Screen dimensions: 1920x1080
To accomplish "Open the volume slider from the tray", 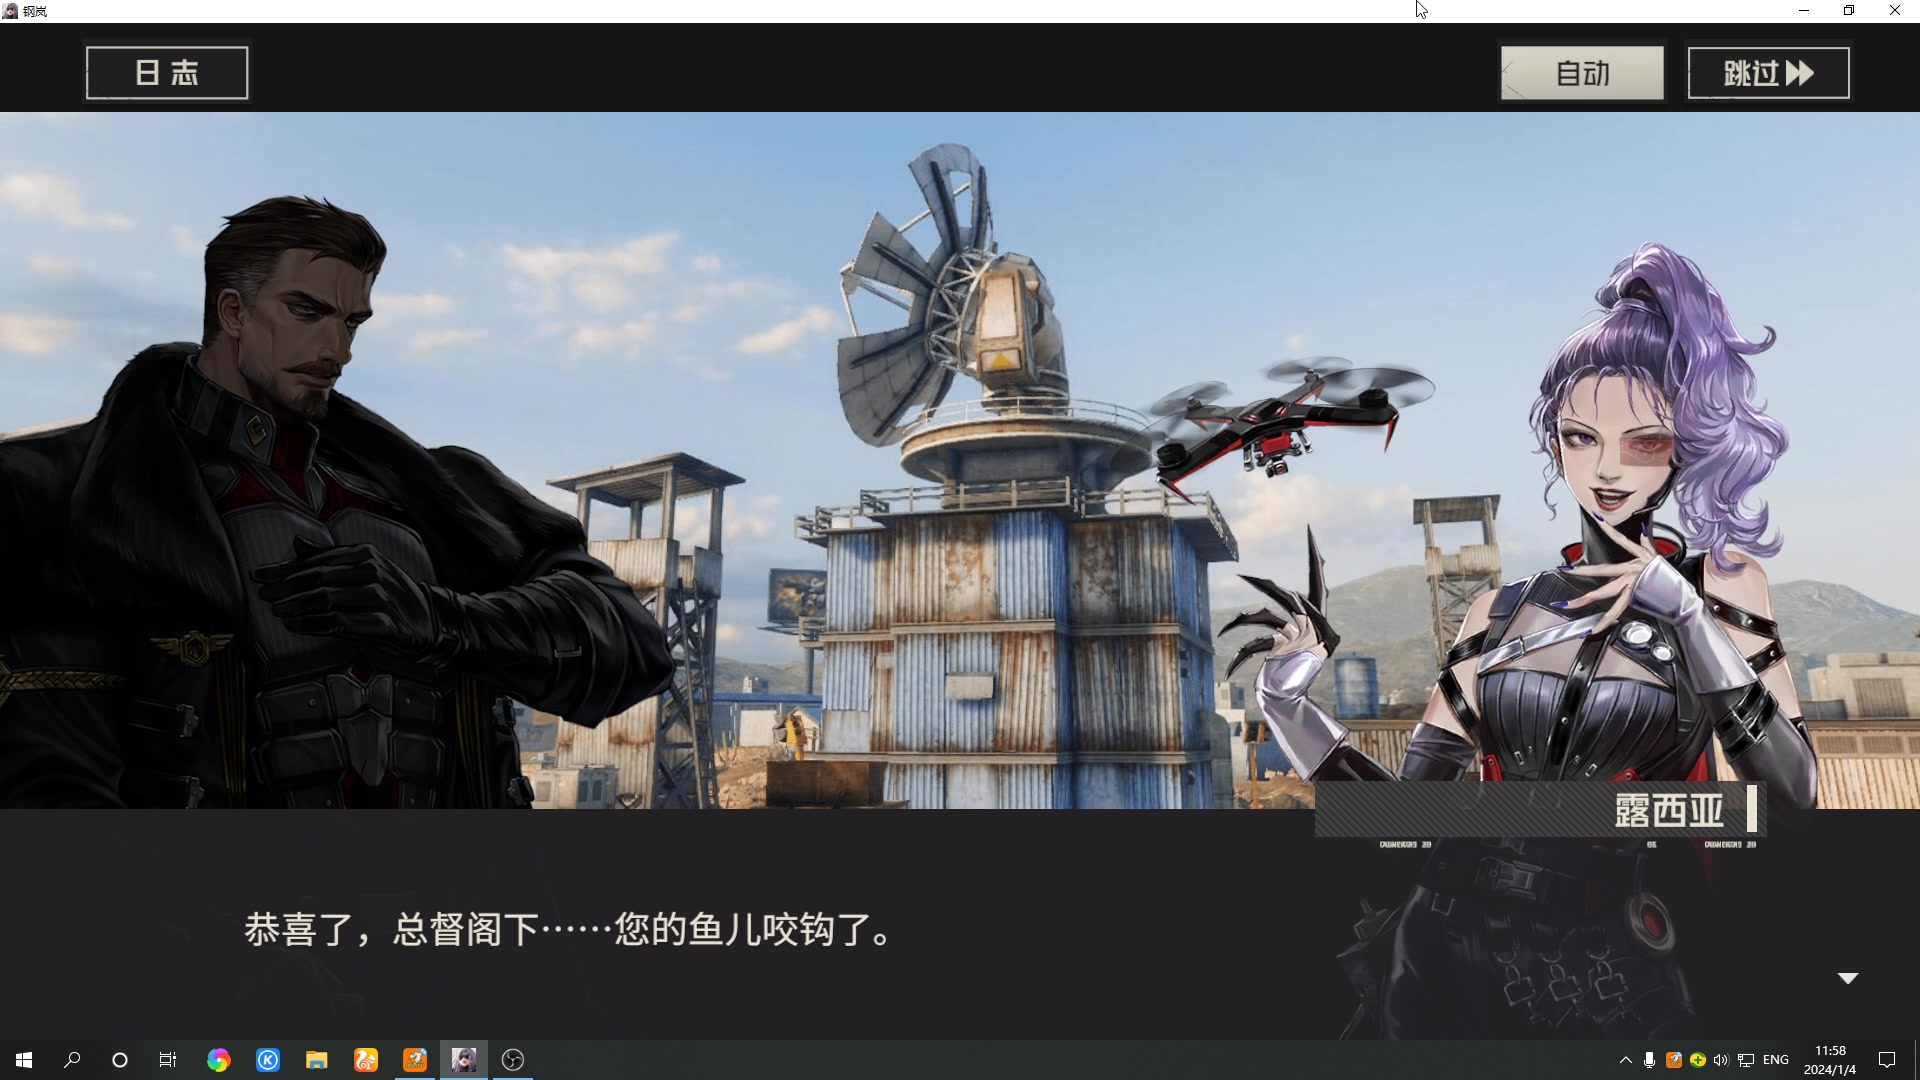I will [1721, 1059].
